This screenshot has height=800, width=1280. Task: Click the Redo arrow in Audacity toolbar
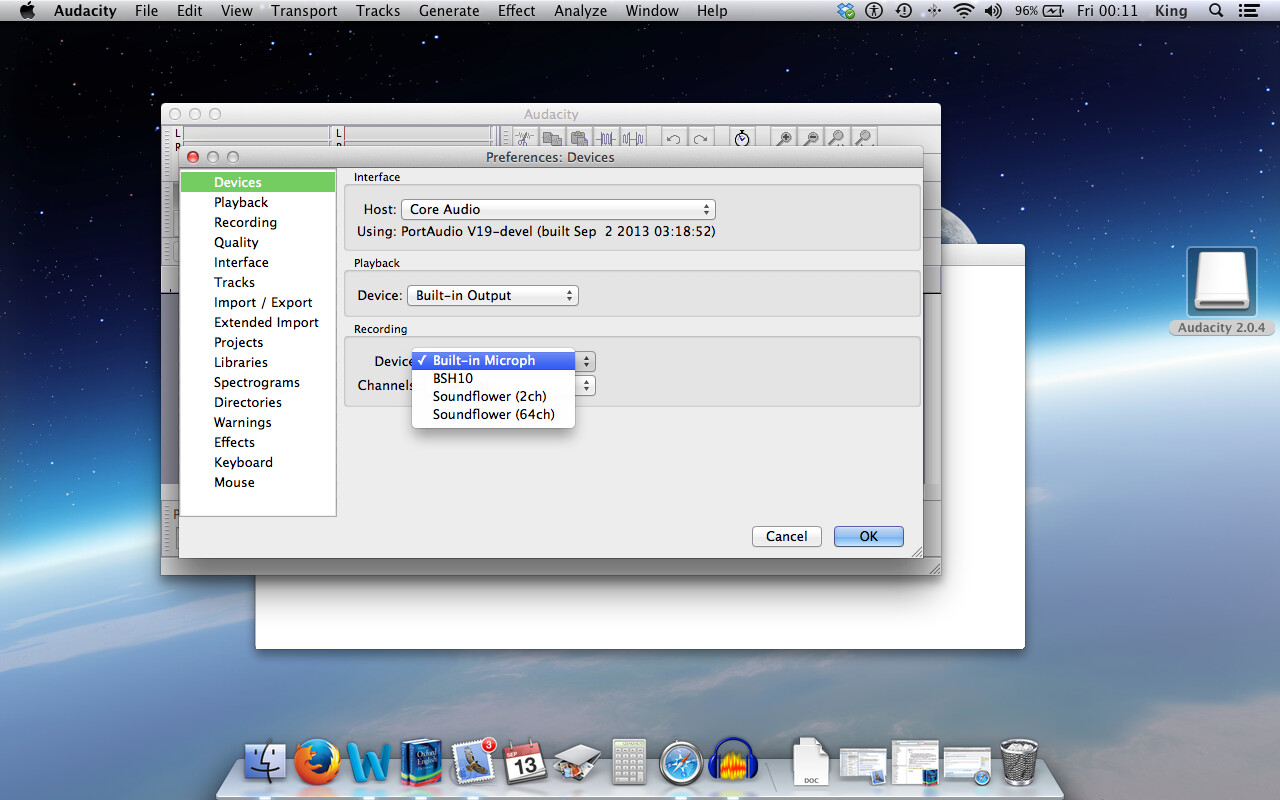pyautogui.click(x=701, y=138)
